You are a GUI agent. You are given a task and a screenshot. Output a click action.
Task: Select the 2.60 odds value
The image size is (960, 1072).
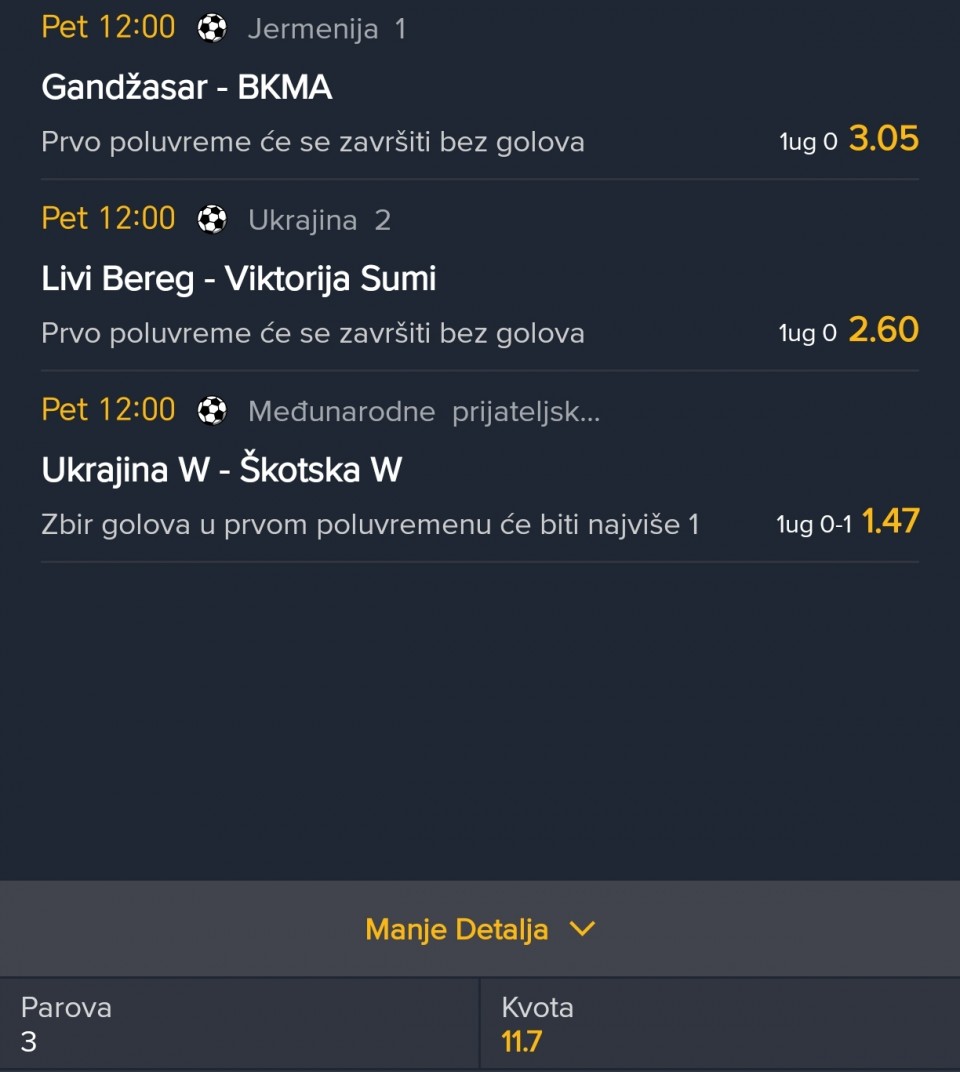tap(883, 330)
